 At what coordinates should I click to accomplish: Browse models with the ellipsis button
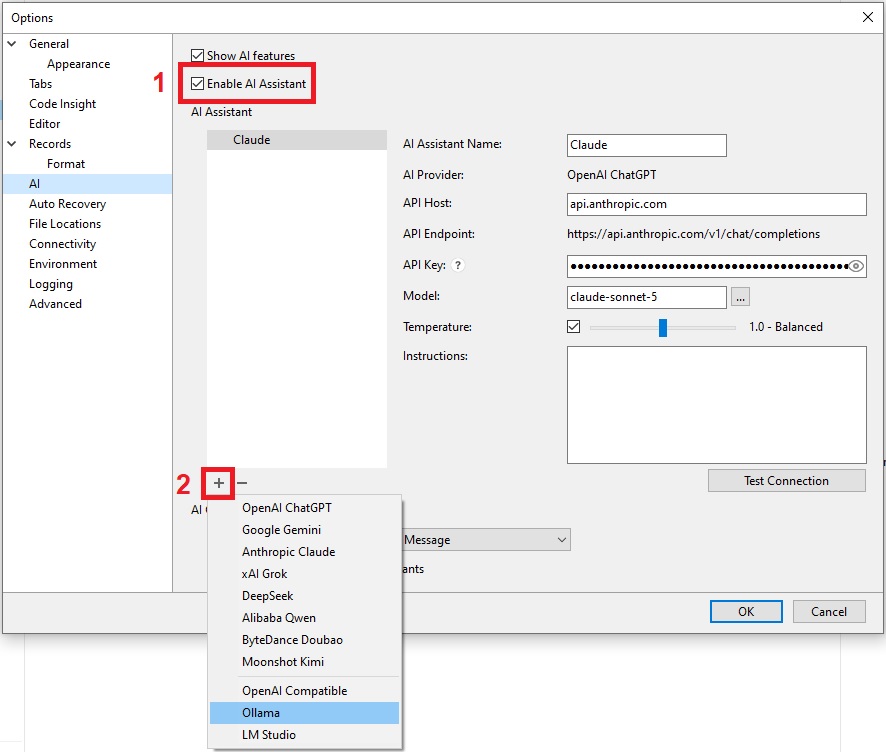click(x=740, y=297)
